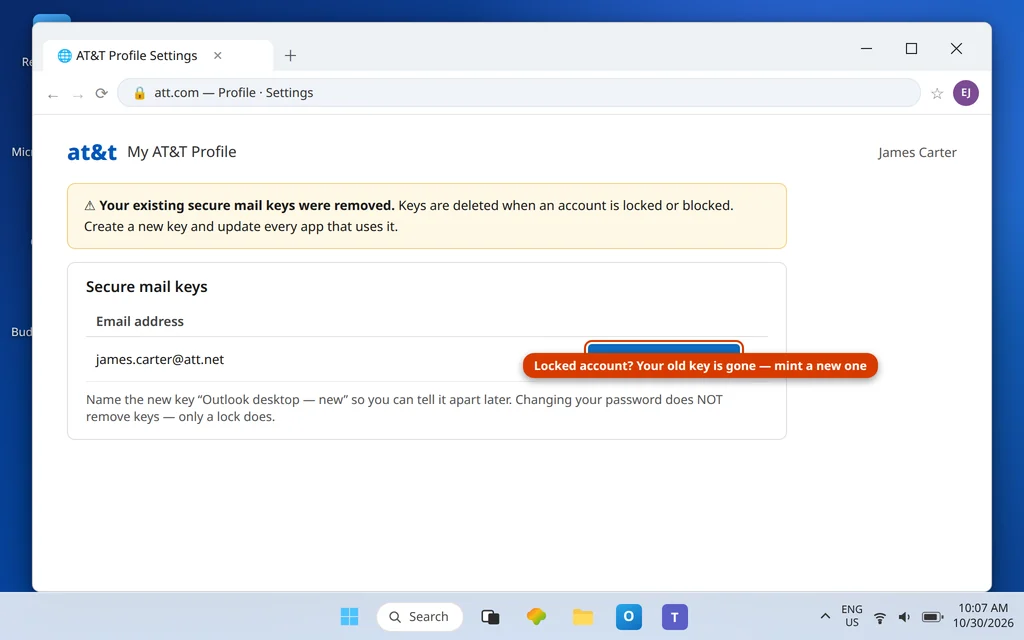
Task: Bookmark this page with the star
Action: (937, 93)
